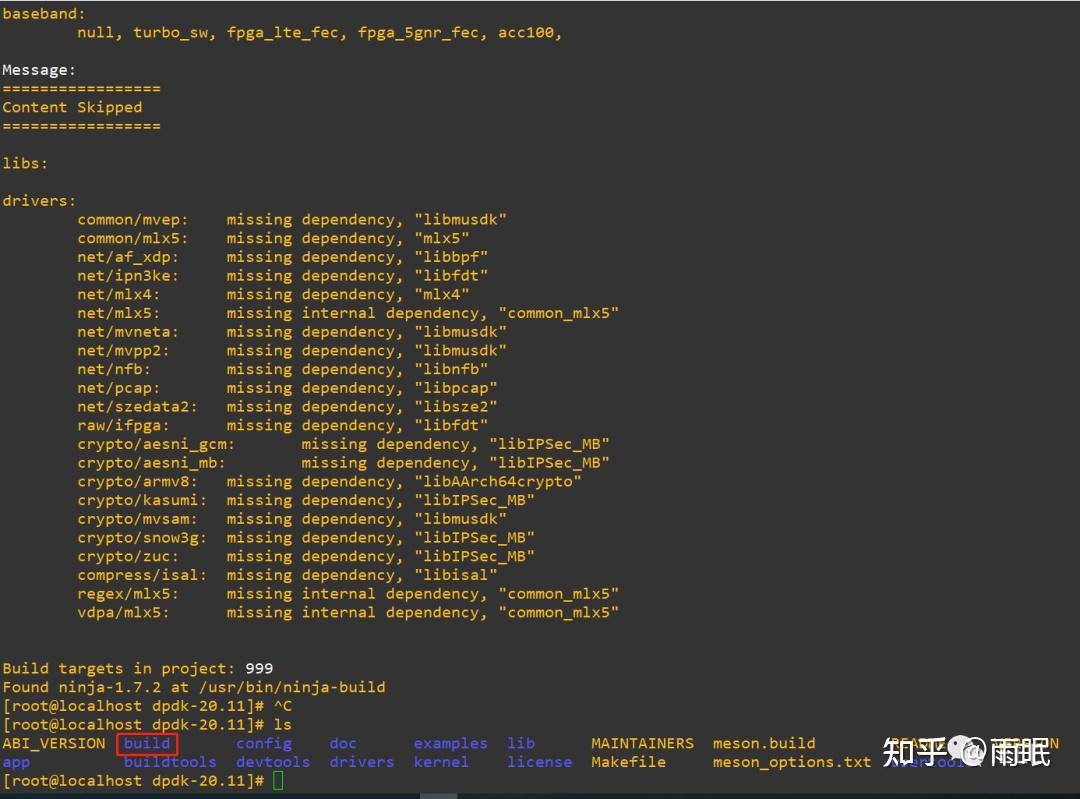Click the drivers directory in the listing
The height and width of the screenshot is (799, 1080).
tap(362, 762)
